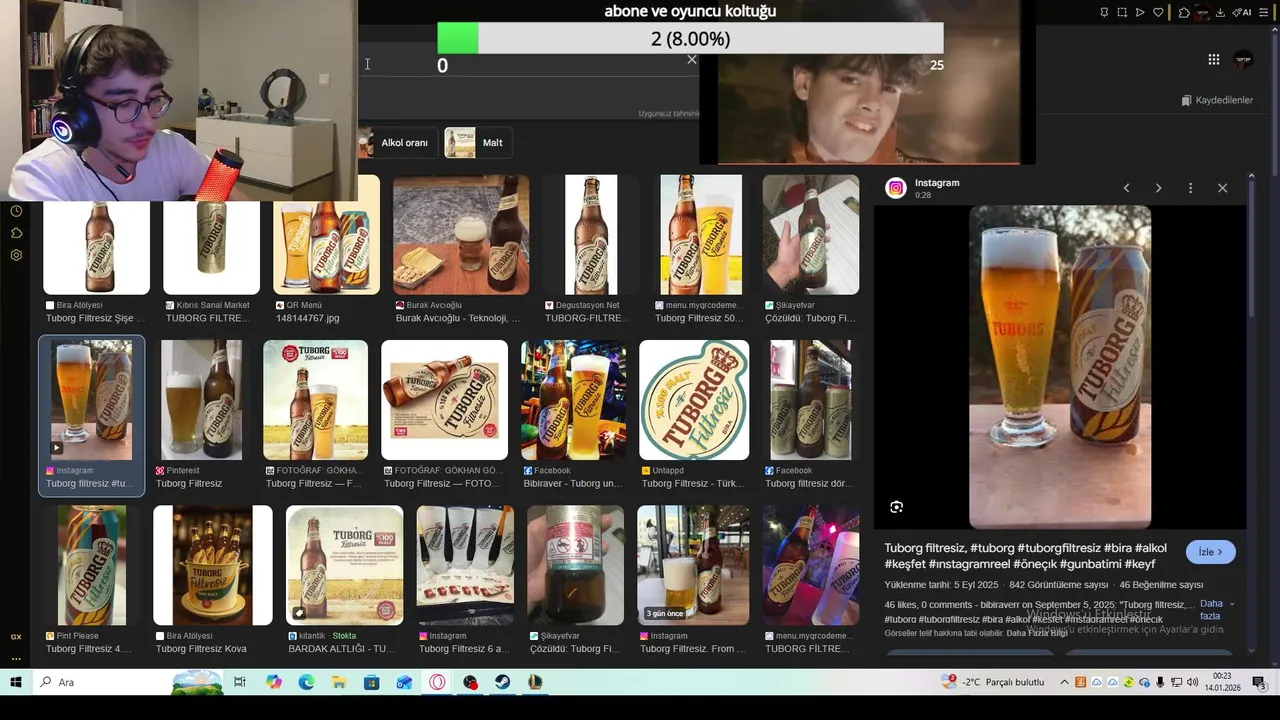Image resolution: width=1280 pixels, height=720 pixels.
Task: Click the İzle button
Action: pyautogui.click(x=1211, y=552)
